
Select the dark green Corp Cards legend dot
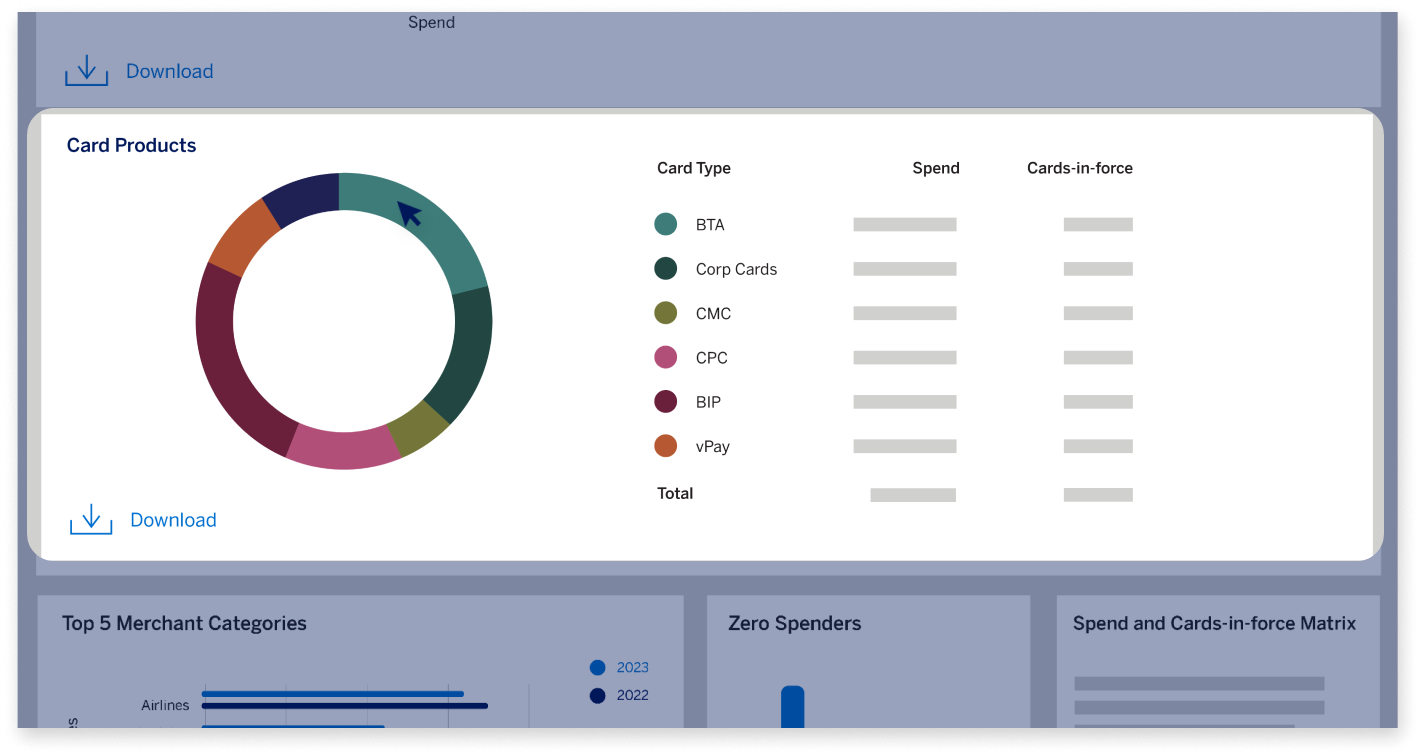coord(666,268)
